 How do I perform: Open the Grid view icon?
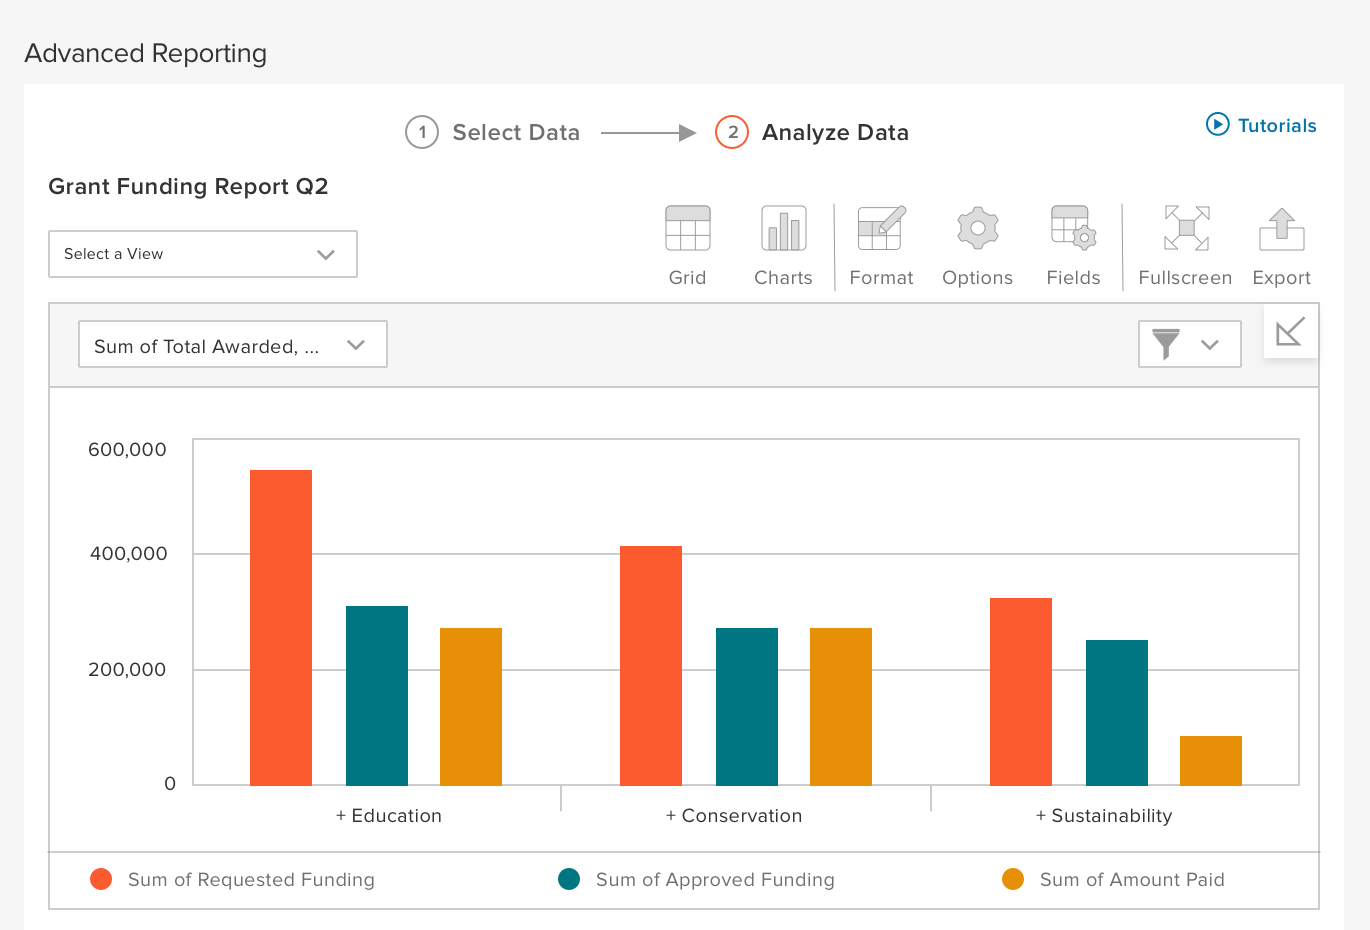(687, 240)
